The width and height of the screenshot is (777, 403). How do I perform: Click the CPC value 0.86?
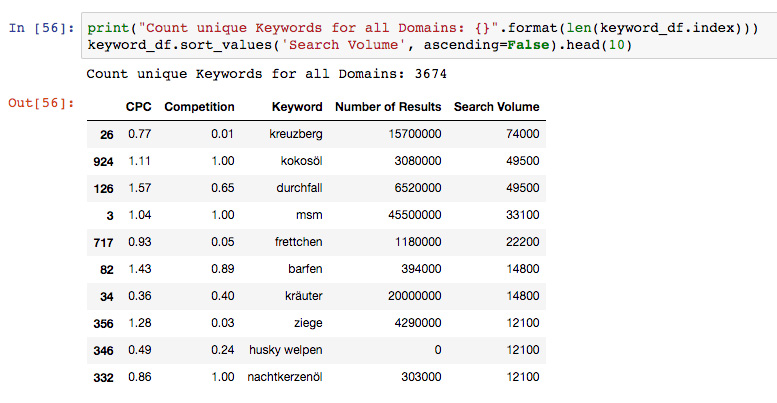[139, 377]
